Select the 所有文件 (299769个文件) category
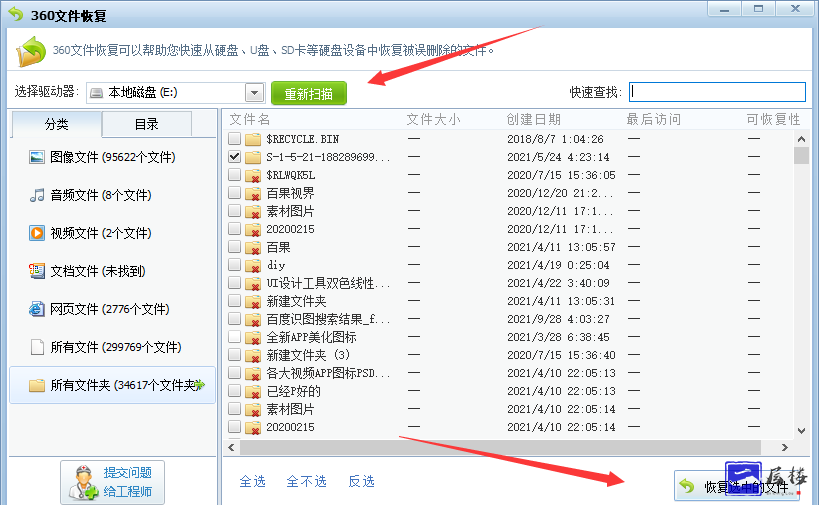This screenshot has width=819, height=505. pos(112,347)
